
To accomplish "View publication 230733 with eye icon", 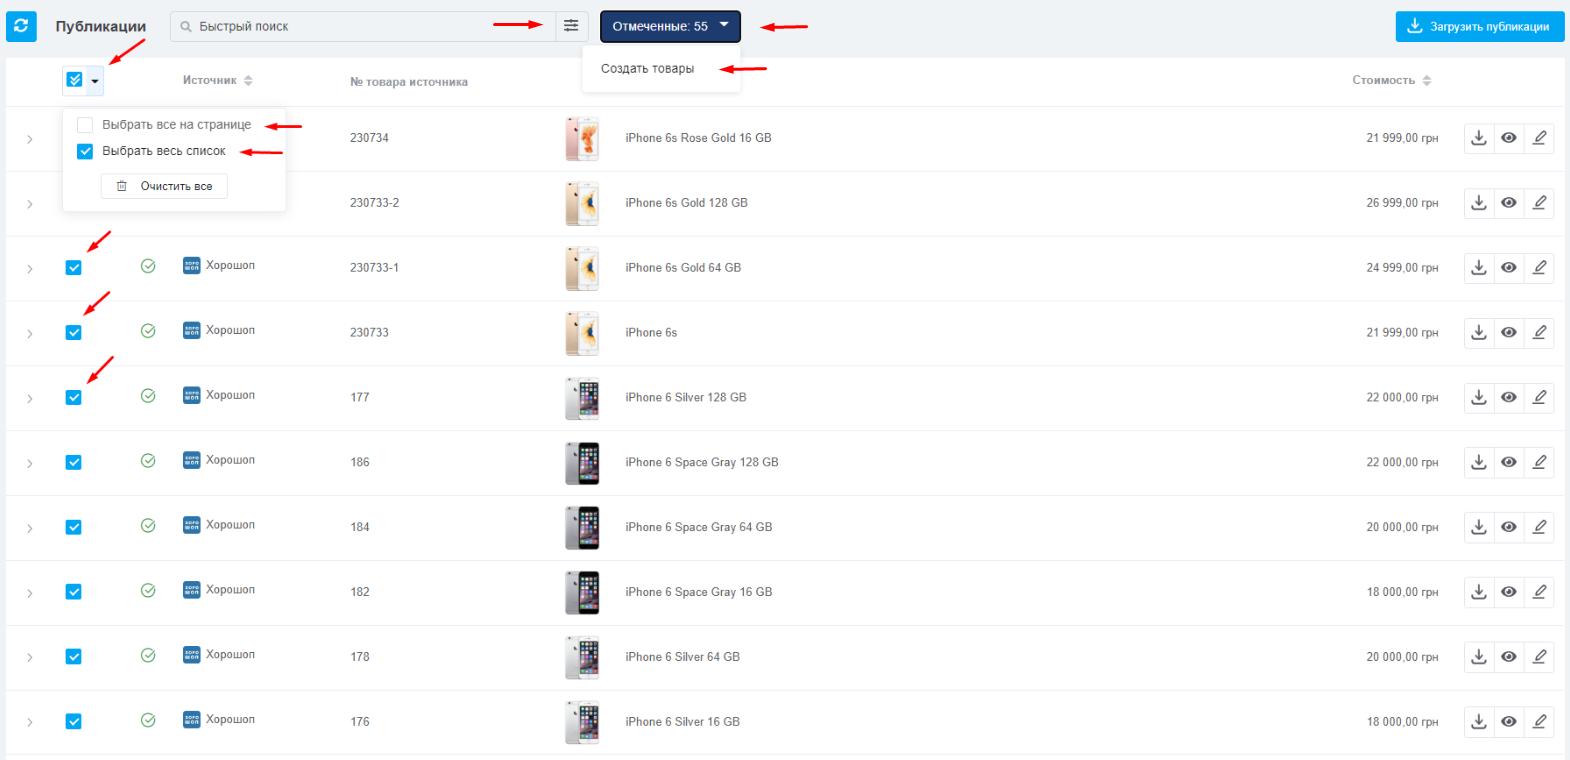I will (1509, 333).
